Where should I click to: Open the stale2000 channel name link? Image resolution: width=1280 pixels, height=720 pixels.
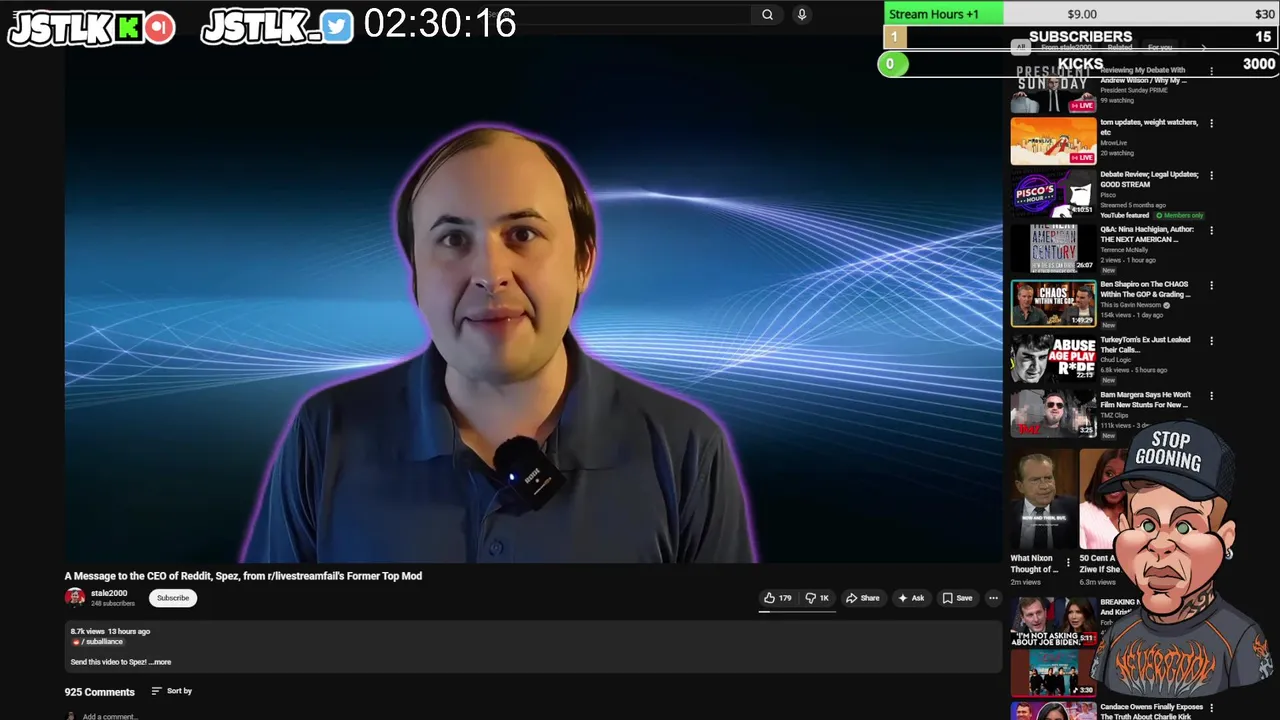(109, 593)
